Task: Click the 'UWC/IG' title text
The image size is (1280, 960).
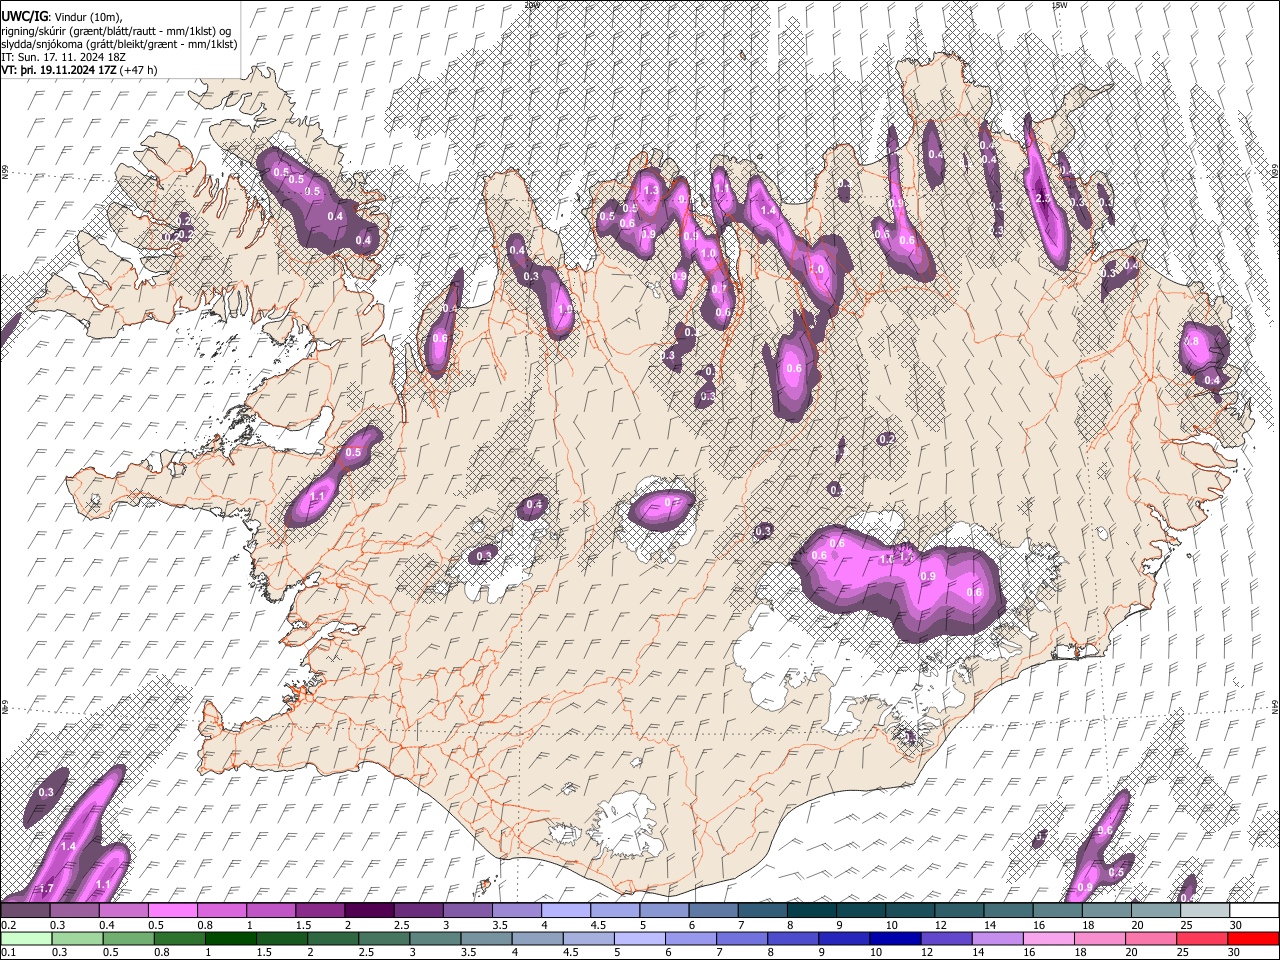Action: point(24,17)
